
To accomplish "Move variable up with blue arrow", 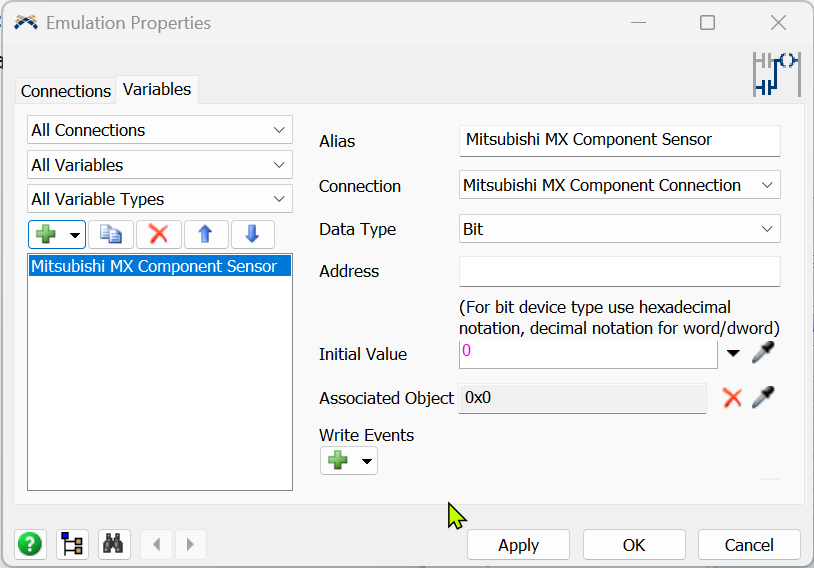I will coord(205,234).
